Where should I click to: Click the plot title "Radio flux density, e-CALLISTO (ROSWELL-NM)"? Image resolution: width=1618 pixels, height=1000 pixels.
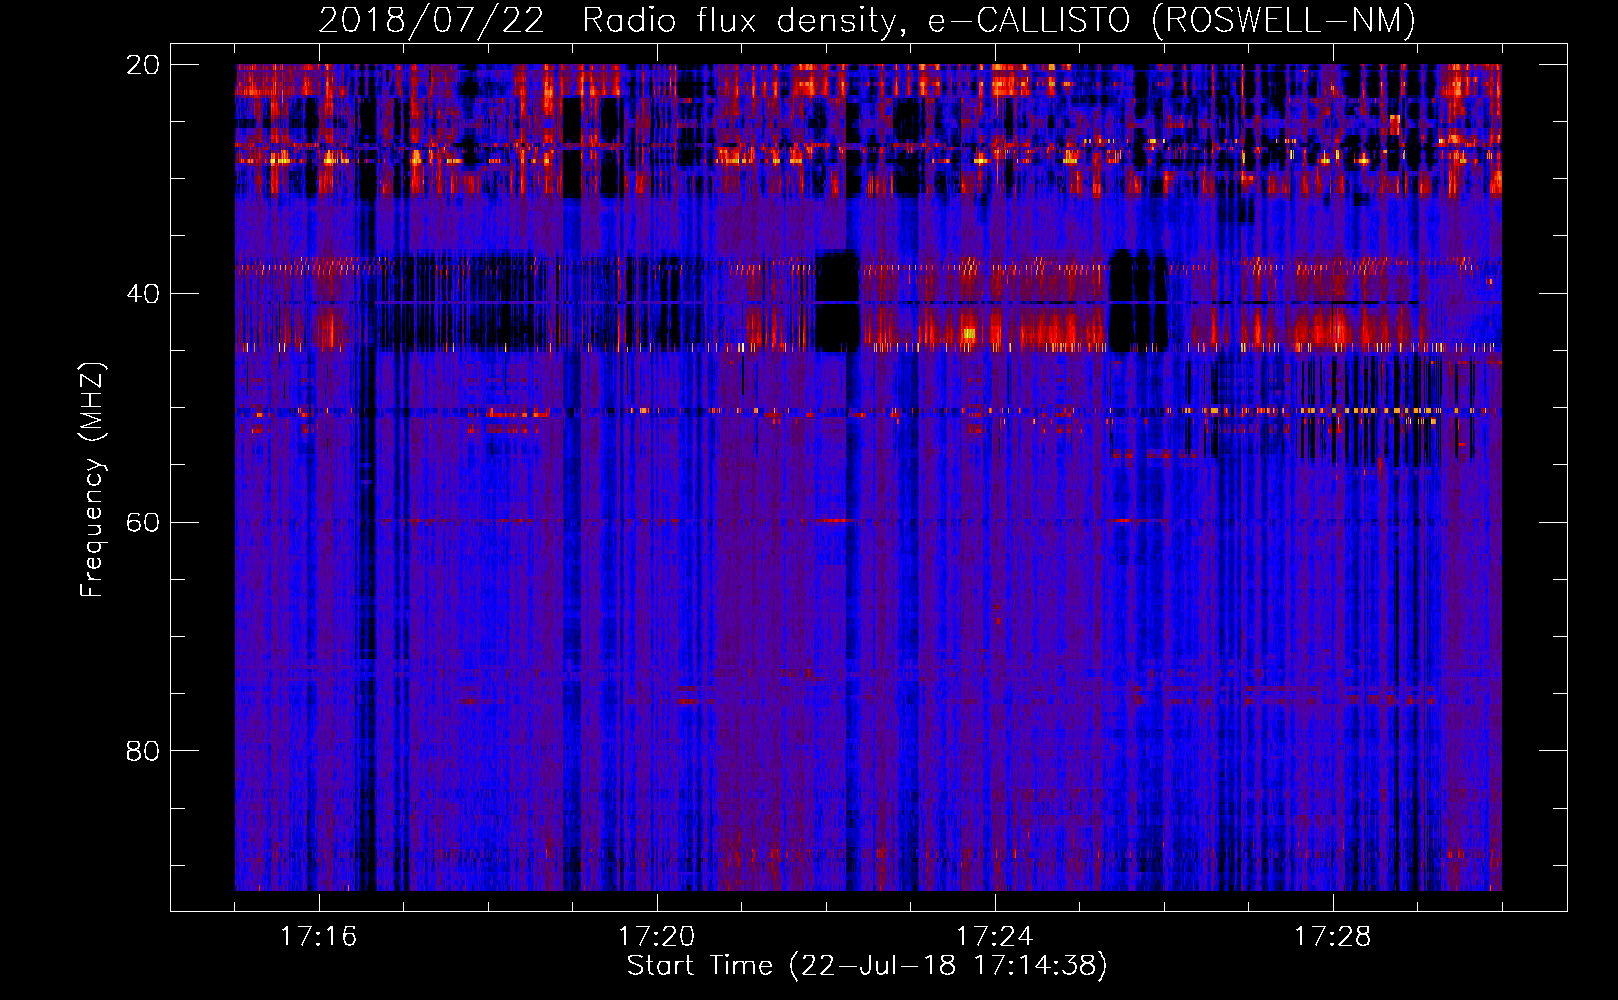click(x=999, y=20)
